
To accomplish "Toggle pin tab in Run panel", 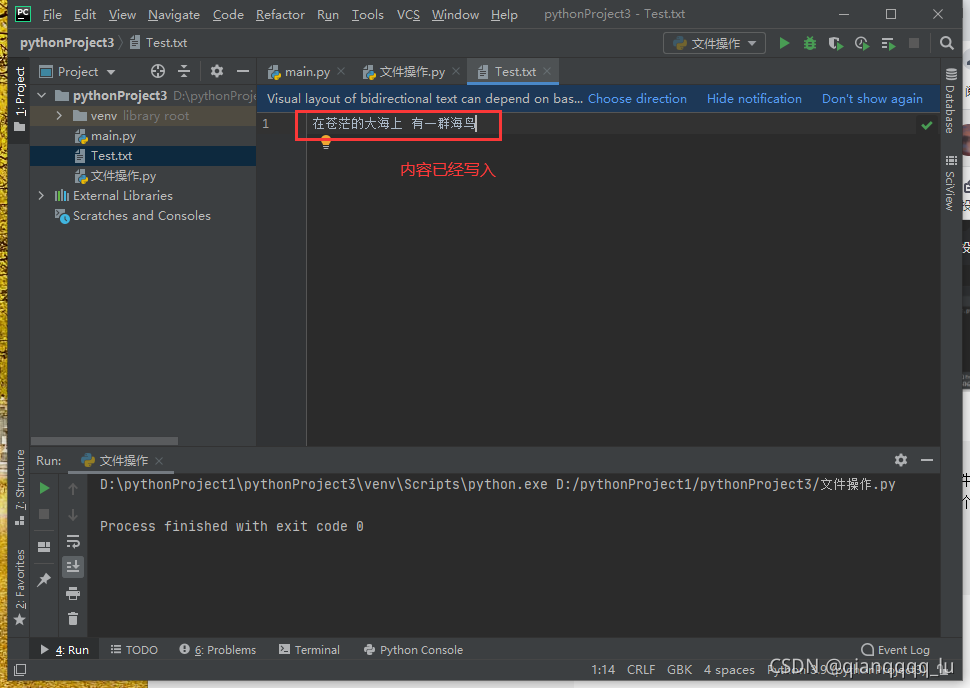I will point(44,580).
